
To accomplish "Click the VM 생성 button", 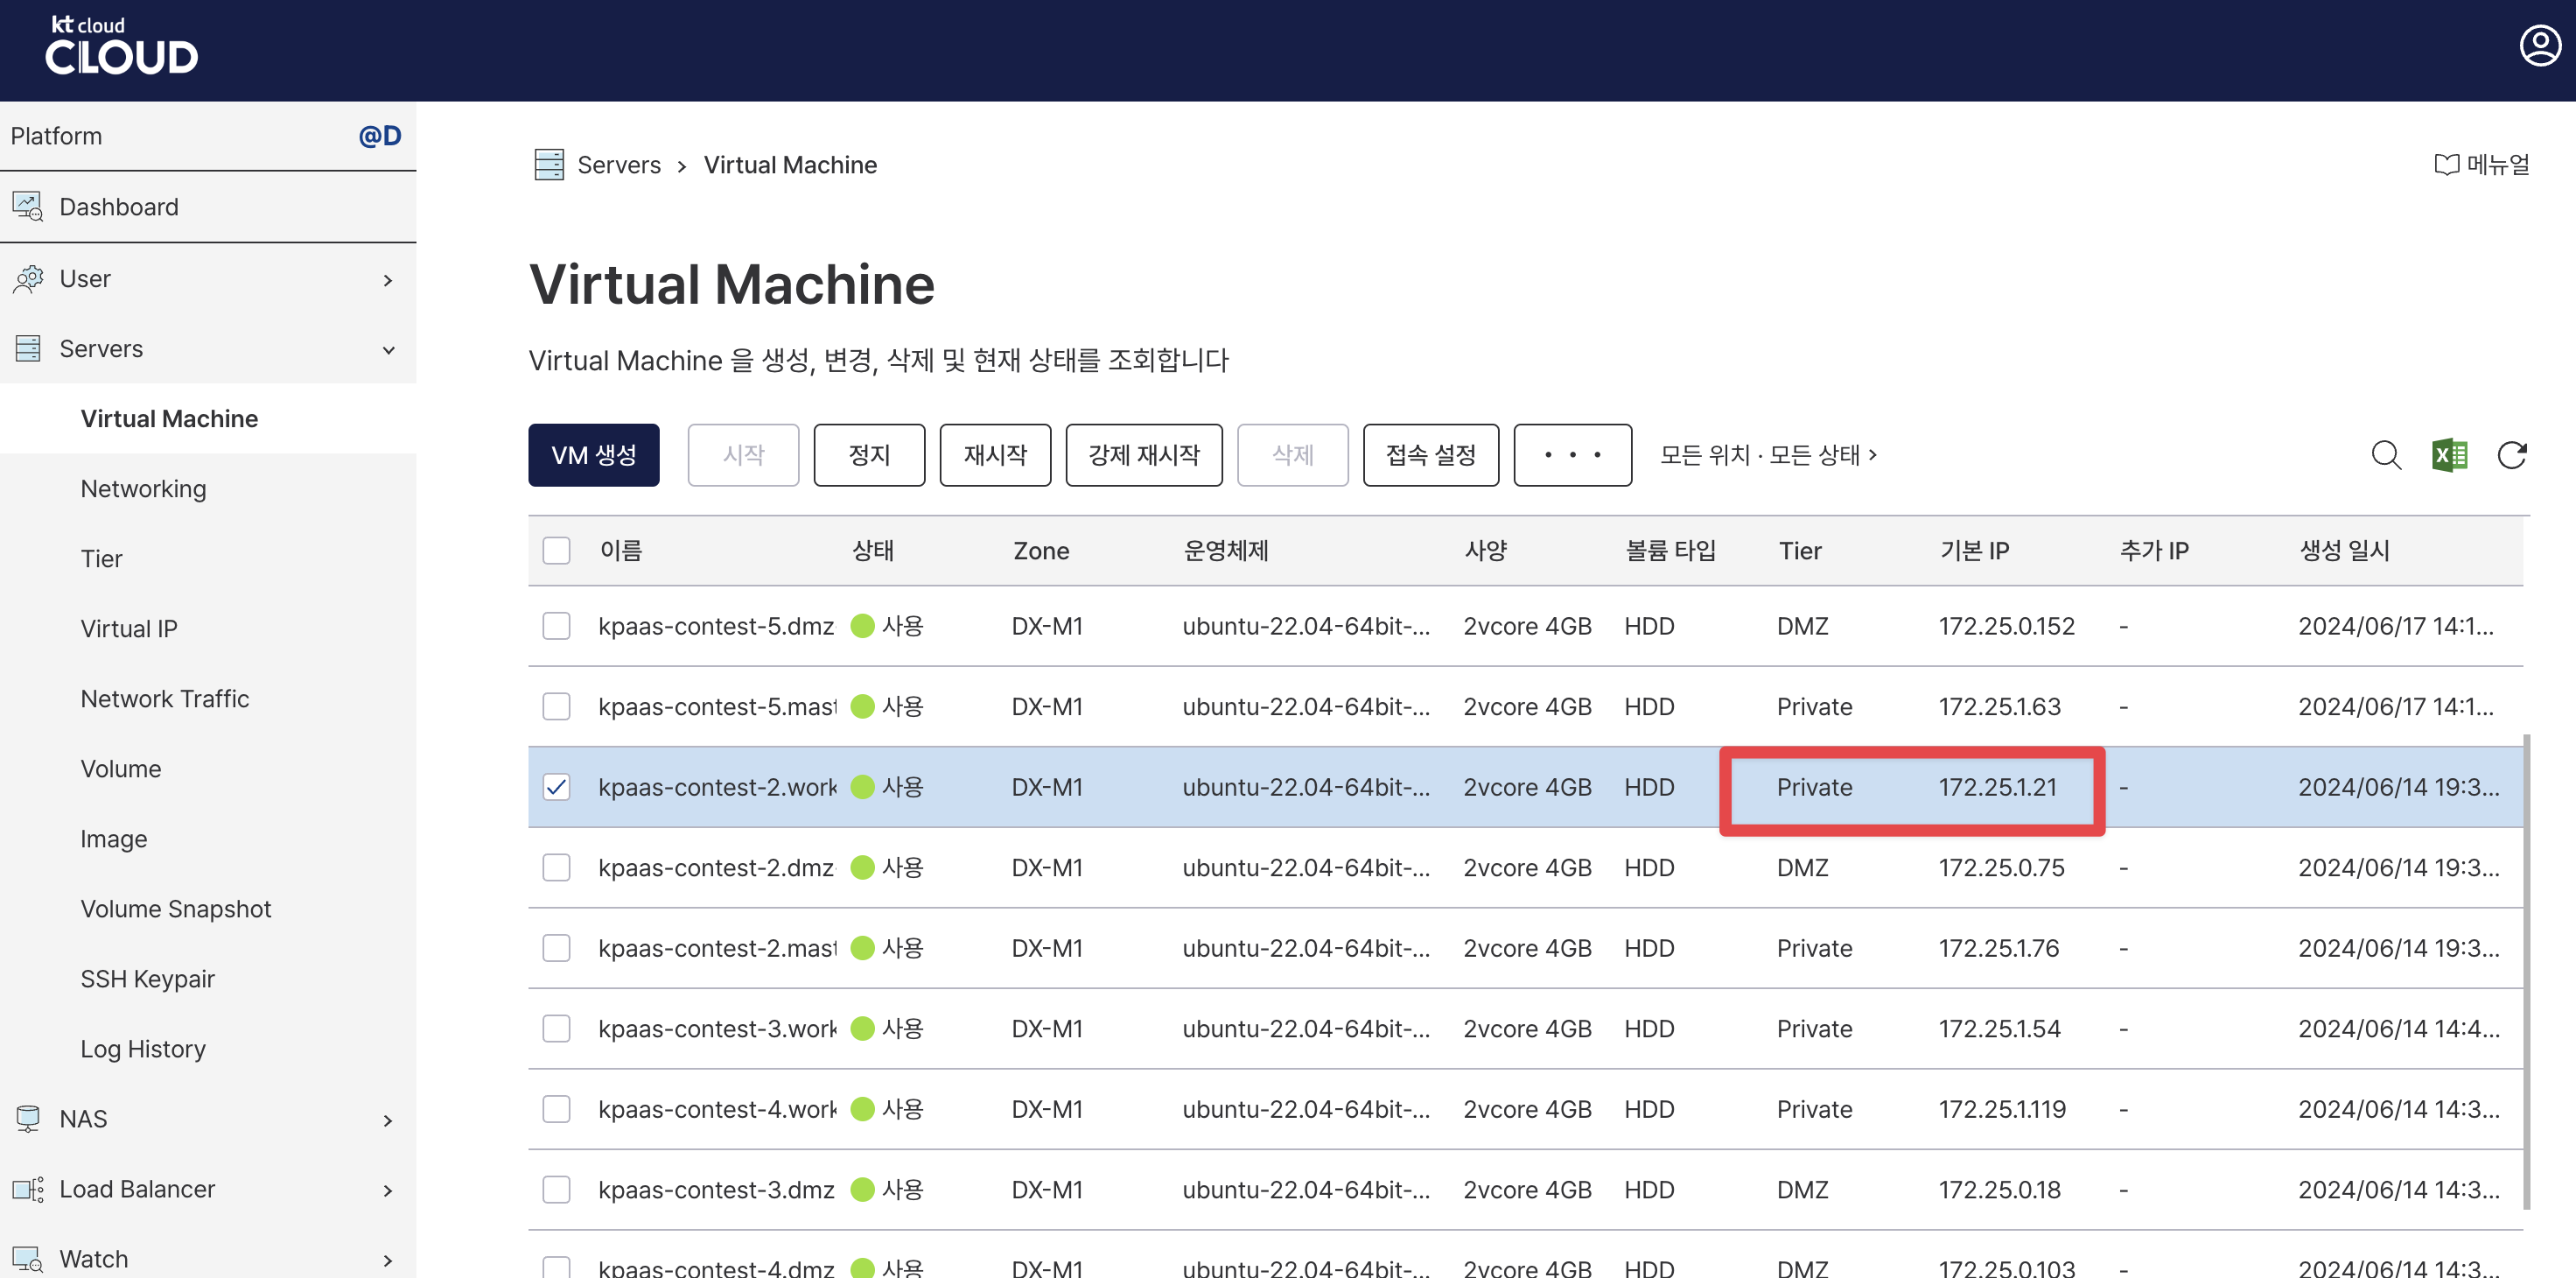I will tap(593, 455).
